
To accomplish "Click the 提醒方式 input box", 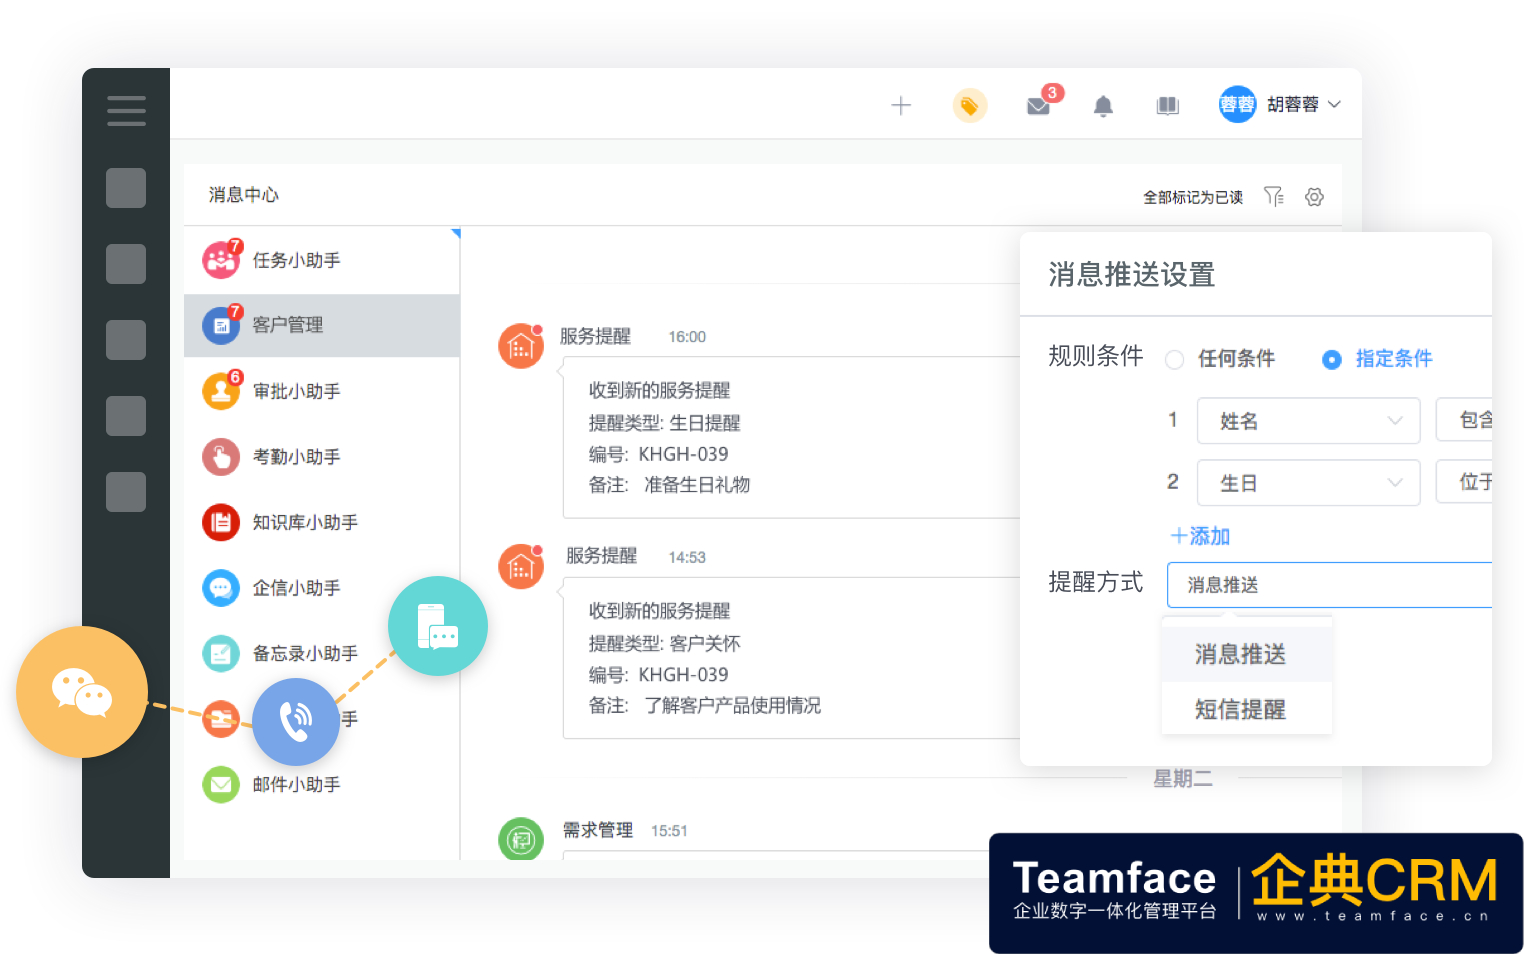I will click(x=1328, y=585).
